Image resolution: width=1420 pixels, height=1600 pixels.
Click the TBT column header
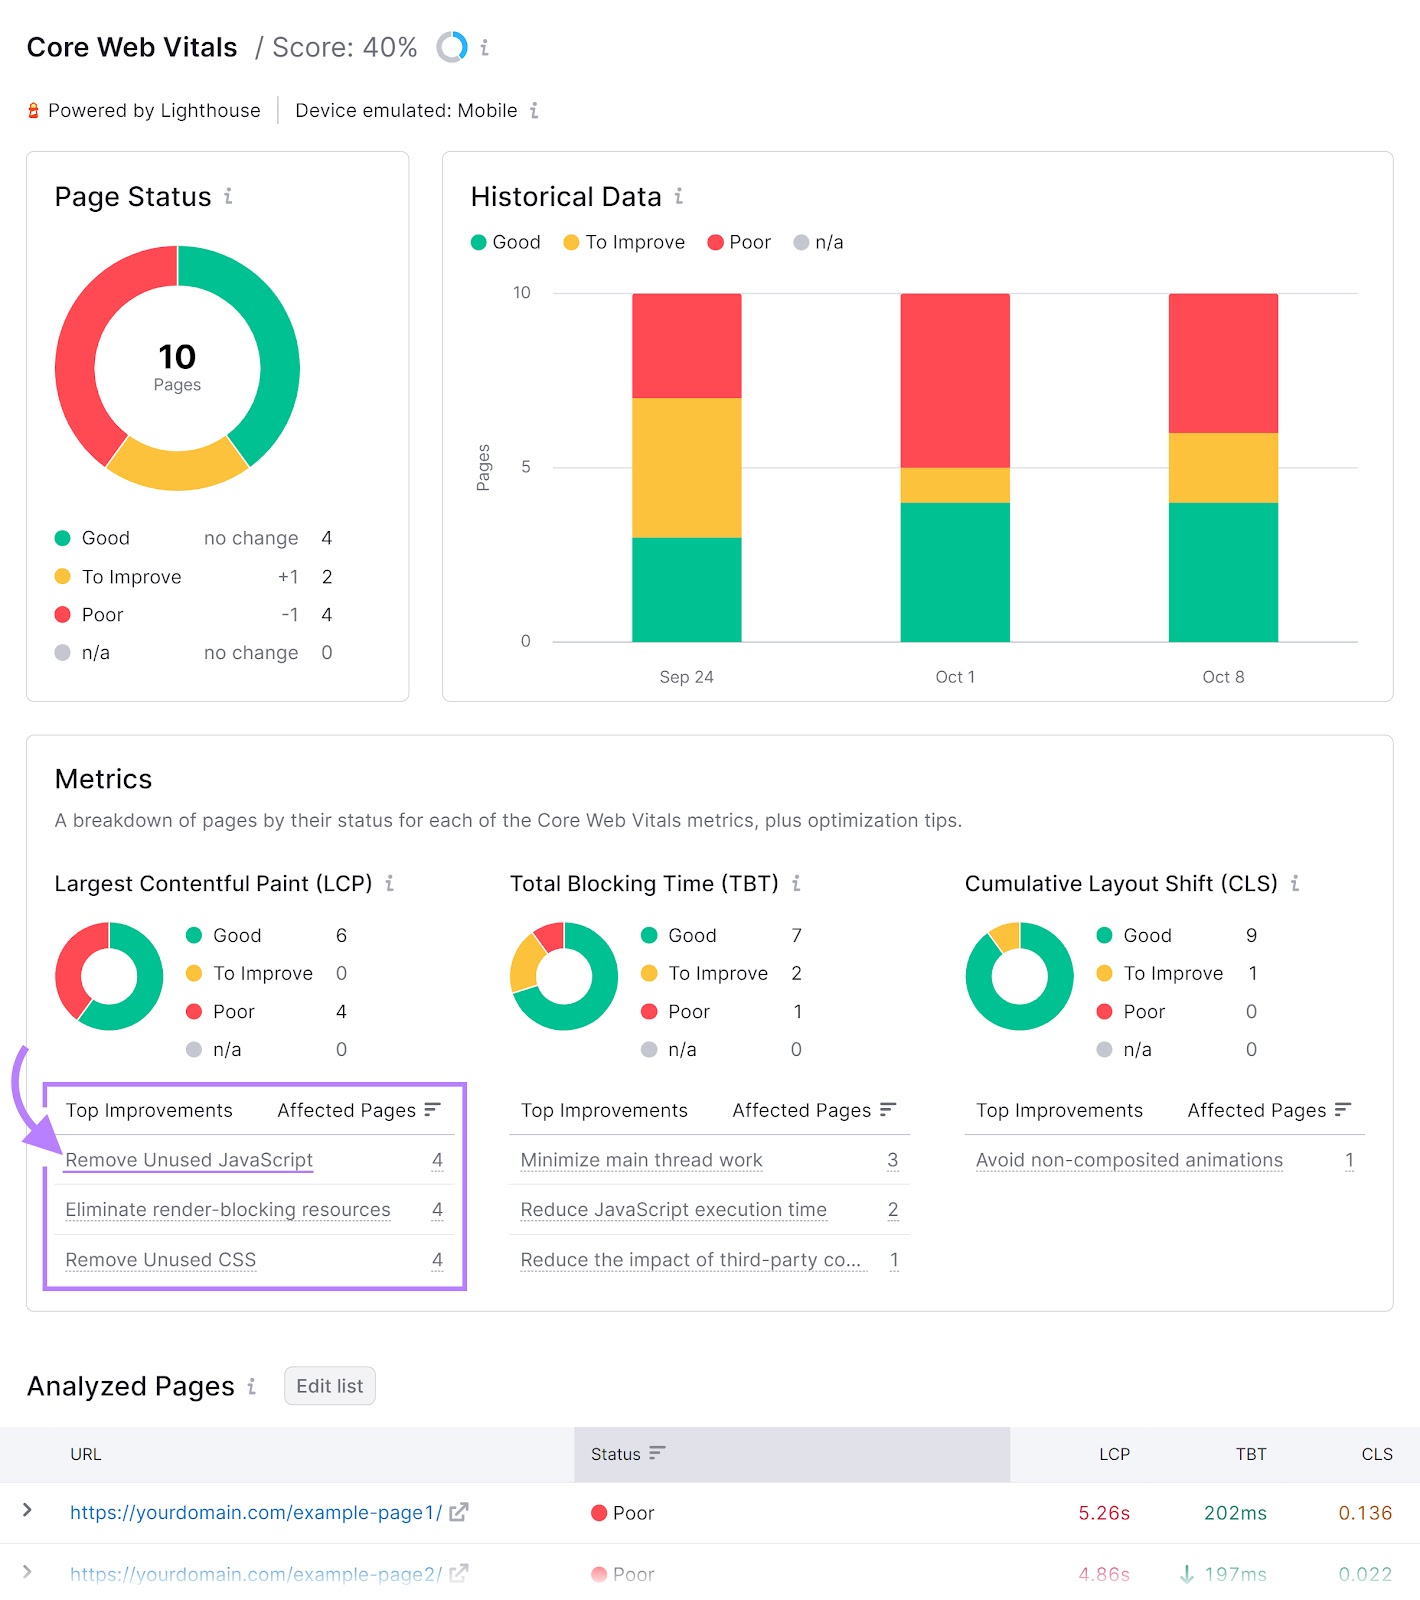pos(1251,1454)
